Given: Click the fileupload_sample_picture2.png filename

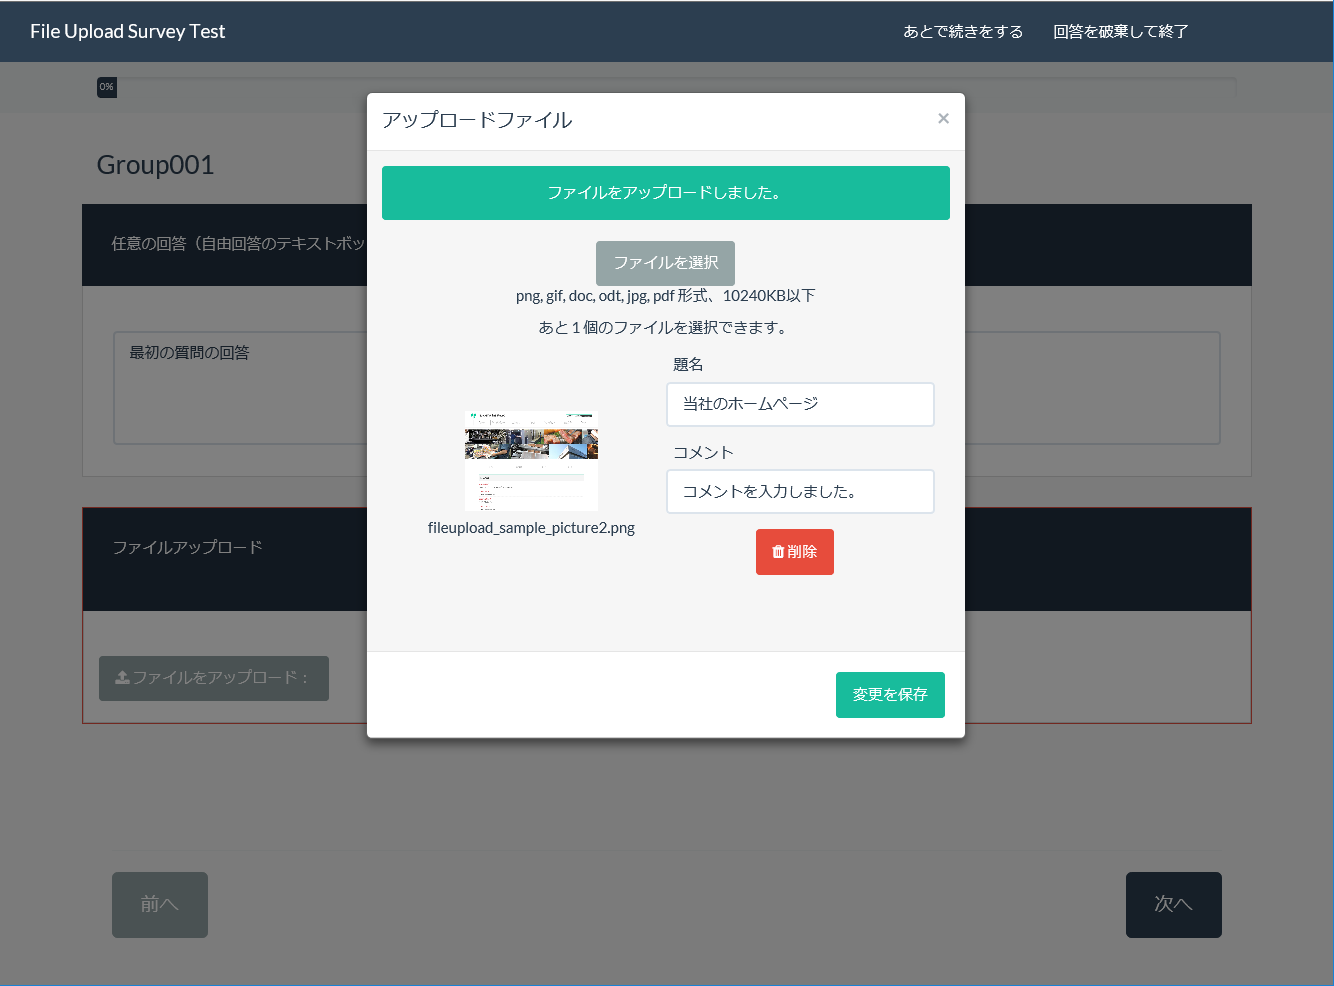Looking at the screenshot, I should [531, 528].
